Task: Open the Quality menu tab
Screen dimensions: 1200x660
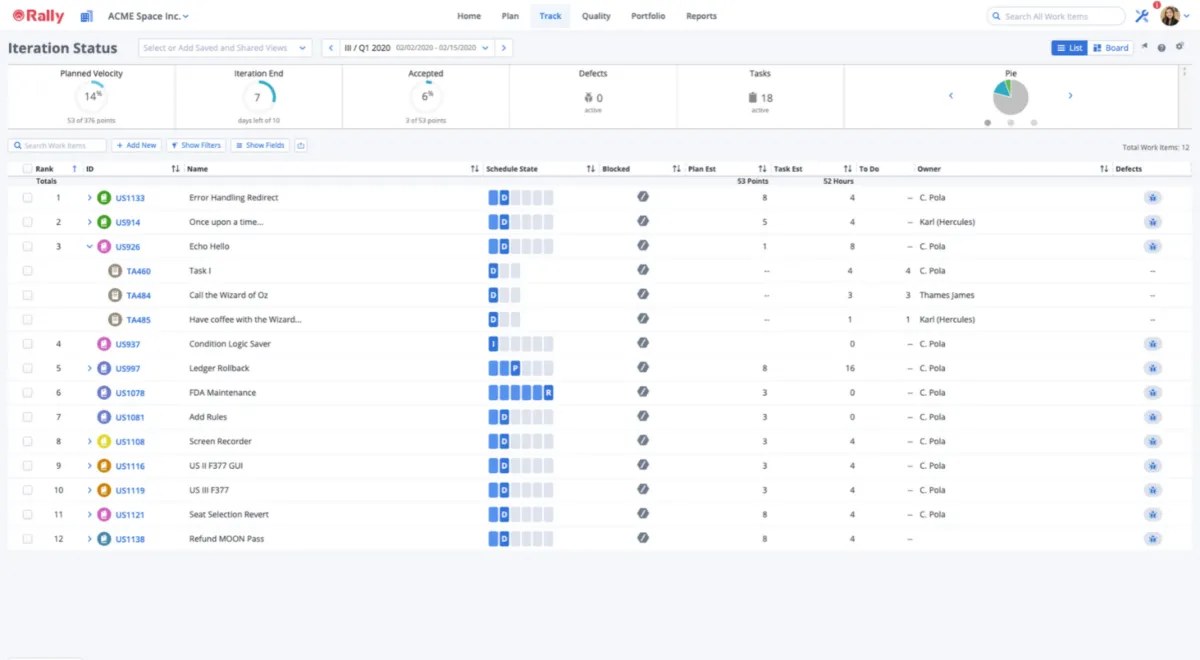Action: click(596, 16)
